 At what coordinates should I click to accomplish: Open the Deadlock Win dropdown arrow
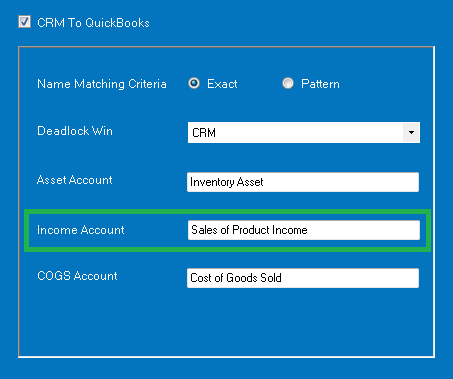[411, 133]
